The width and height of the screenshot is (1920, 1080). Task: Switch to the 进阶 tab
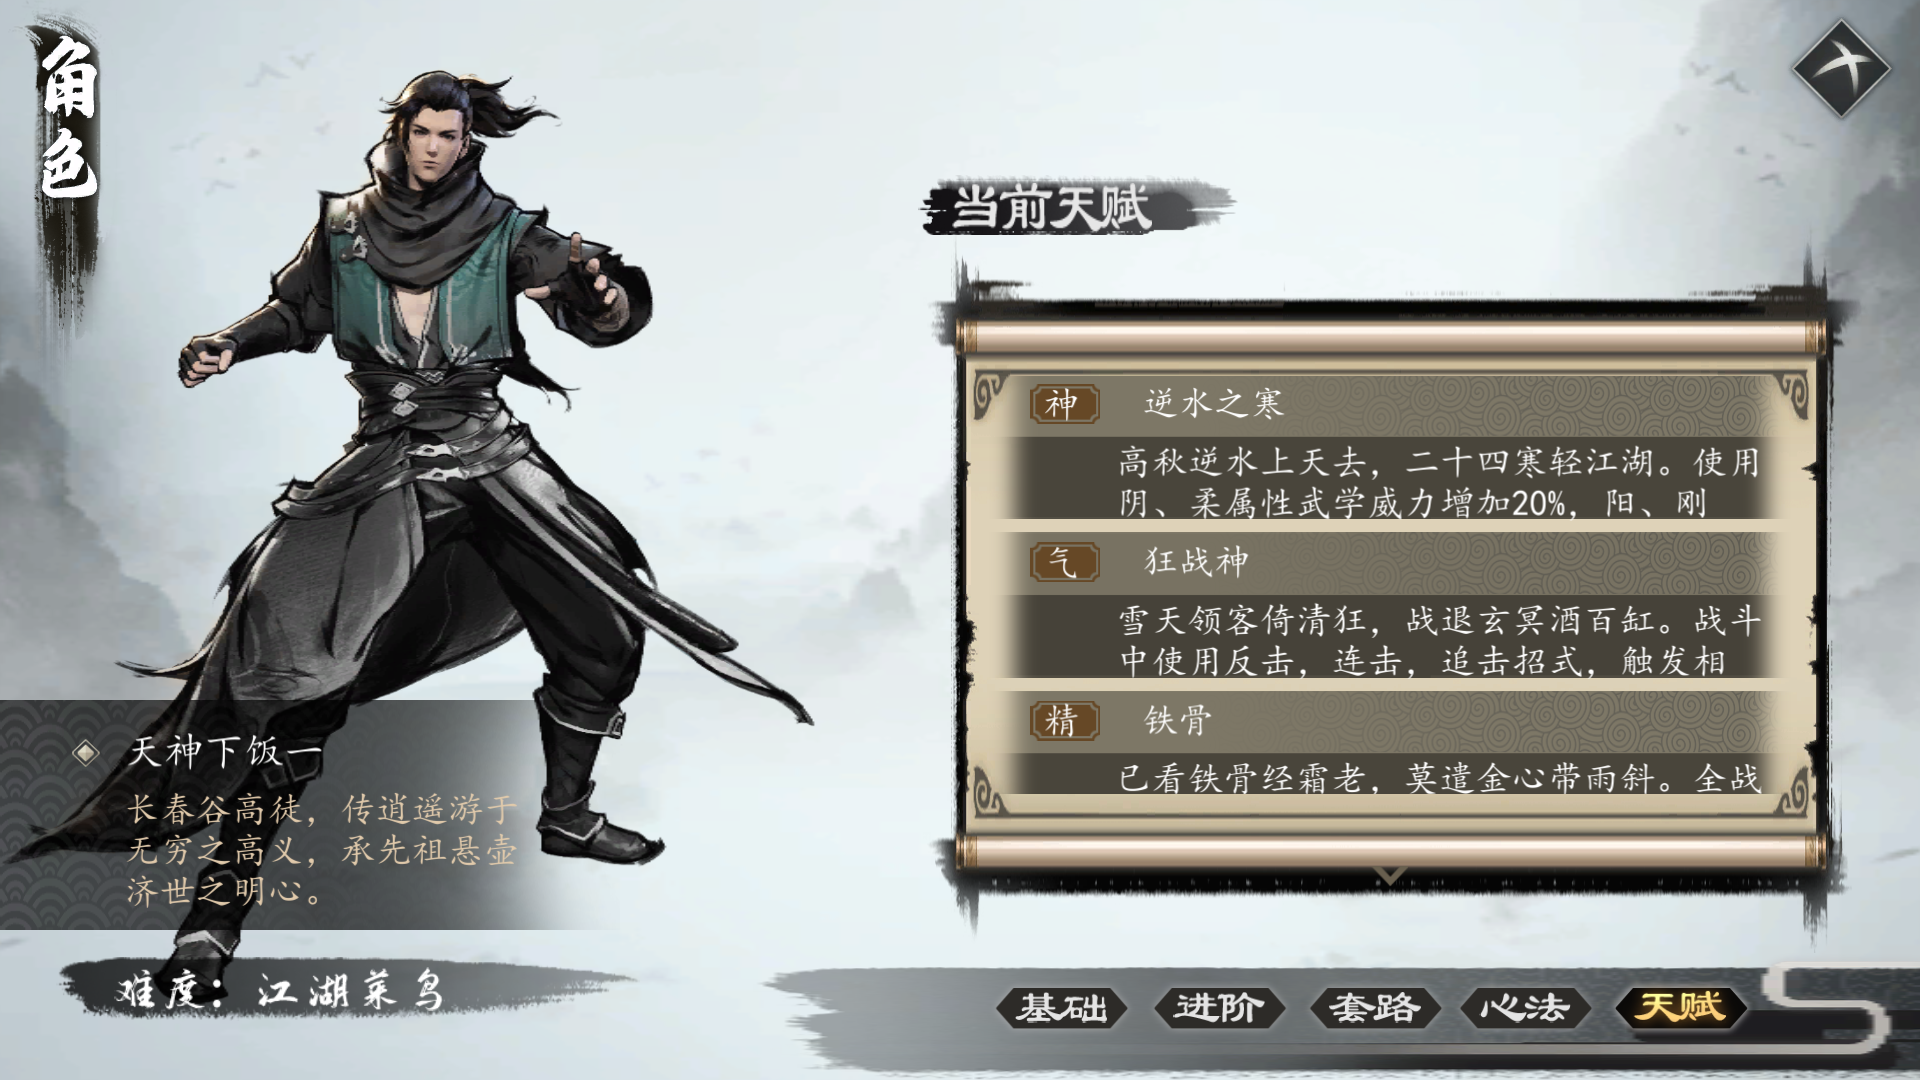click(x=1218, y=1007)
